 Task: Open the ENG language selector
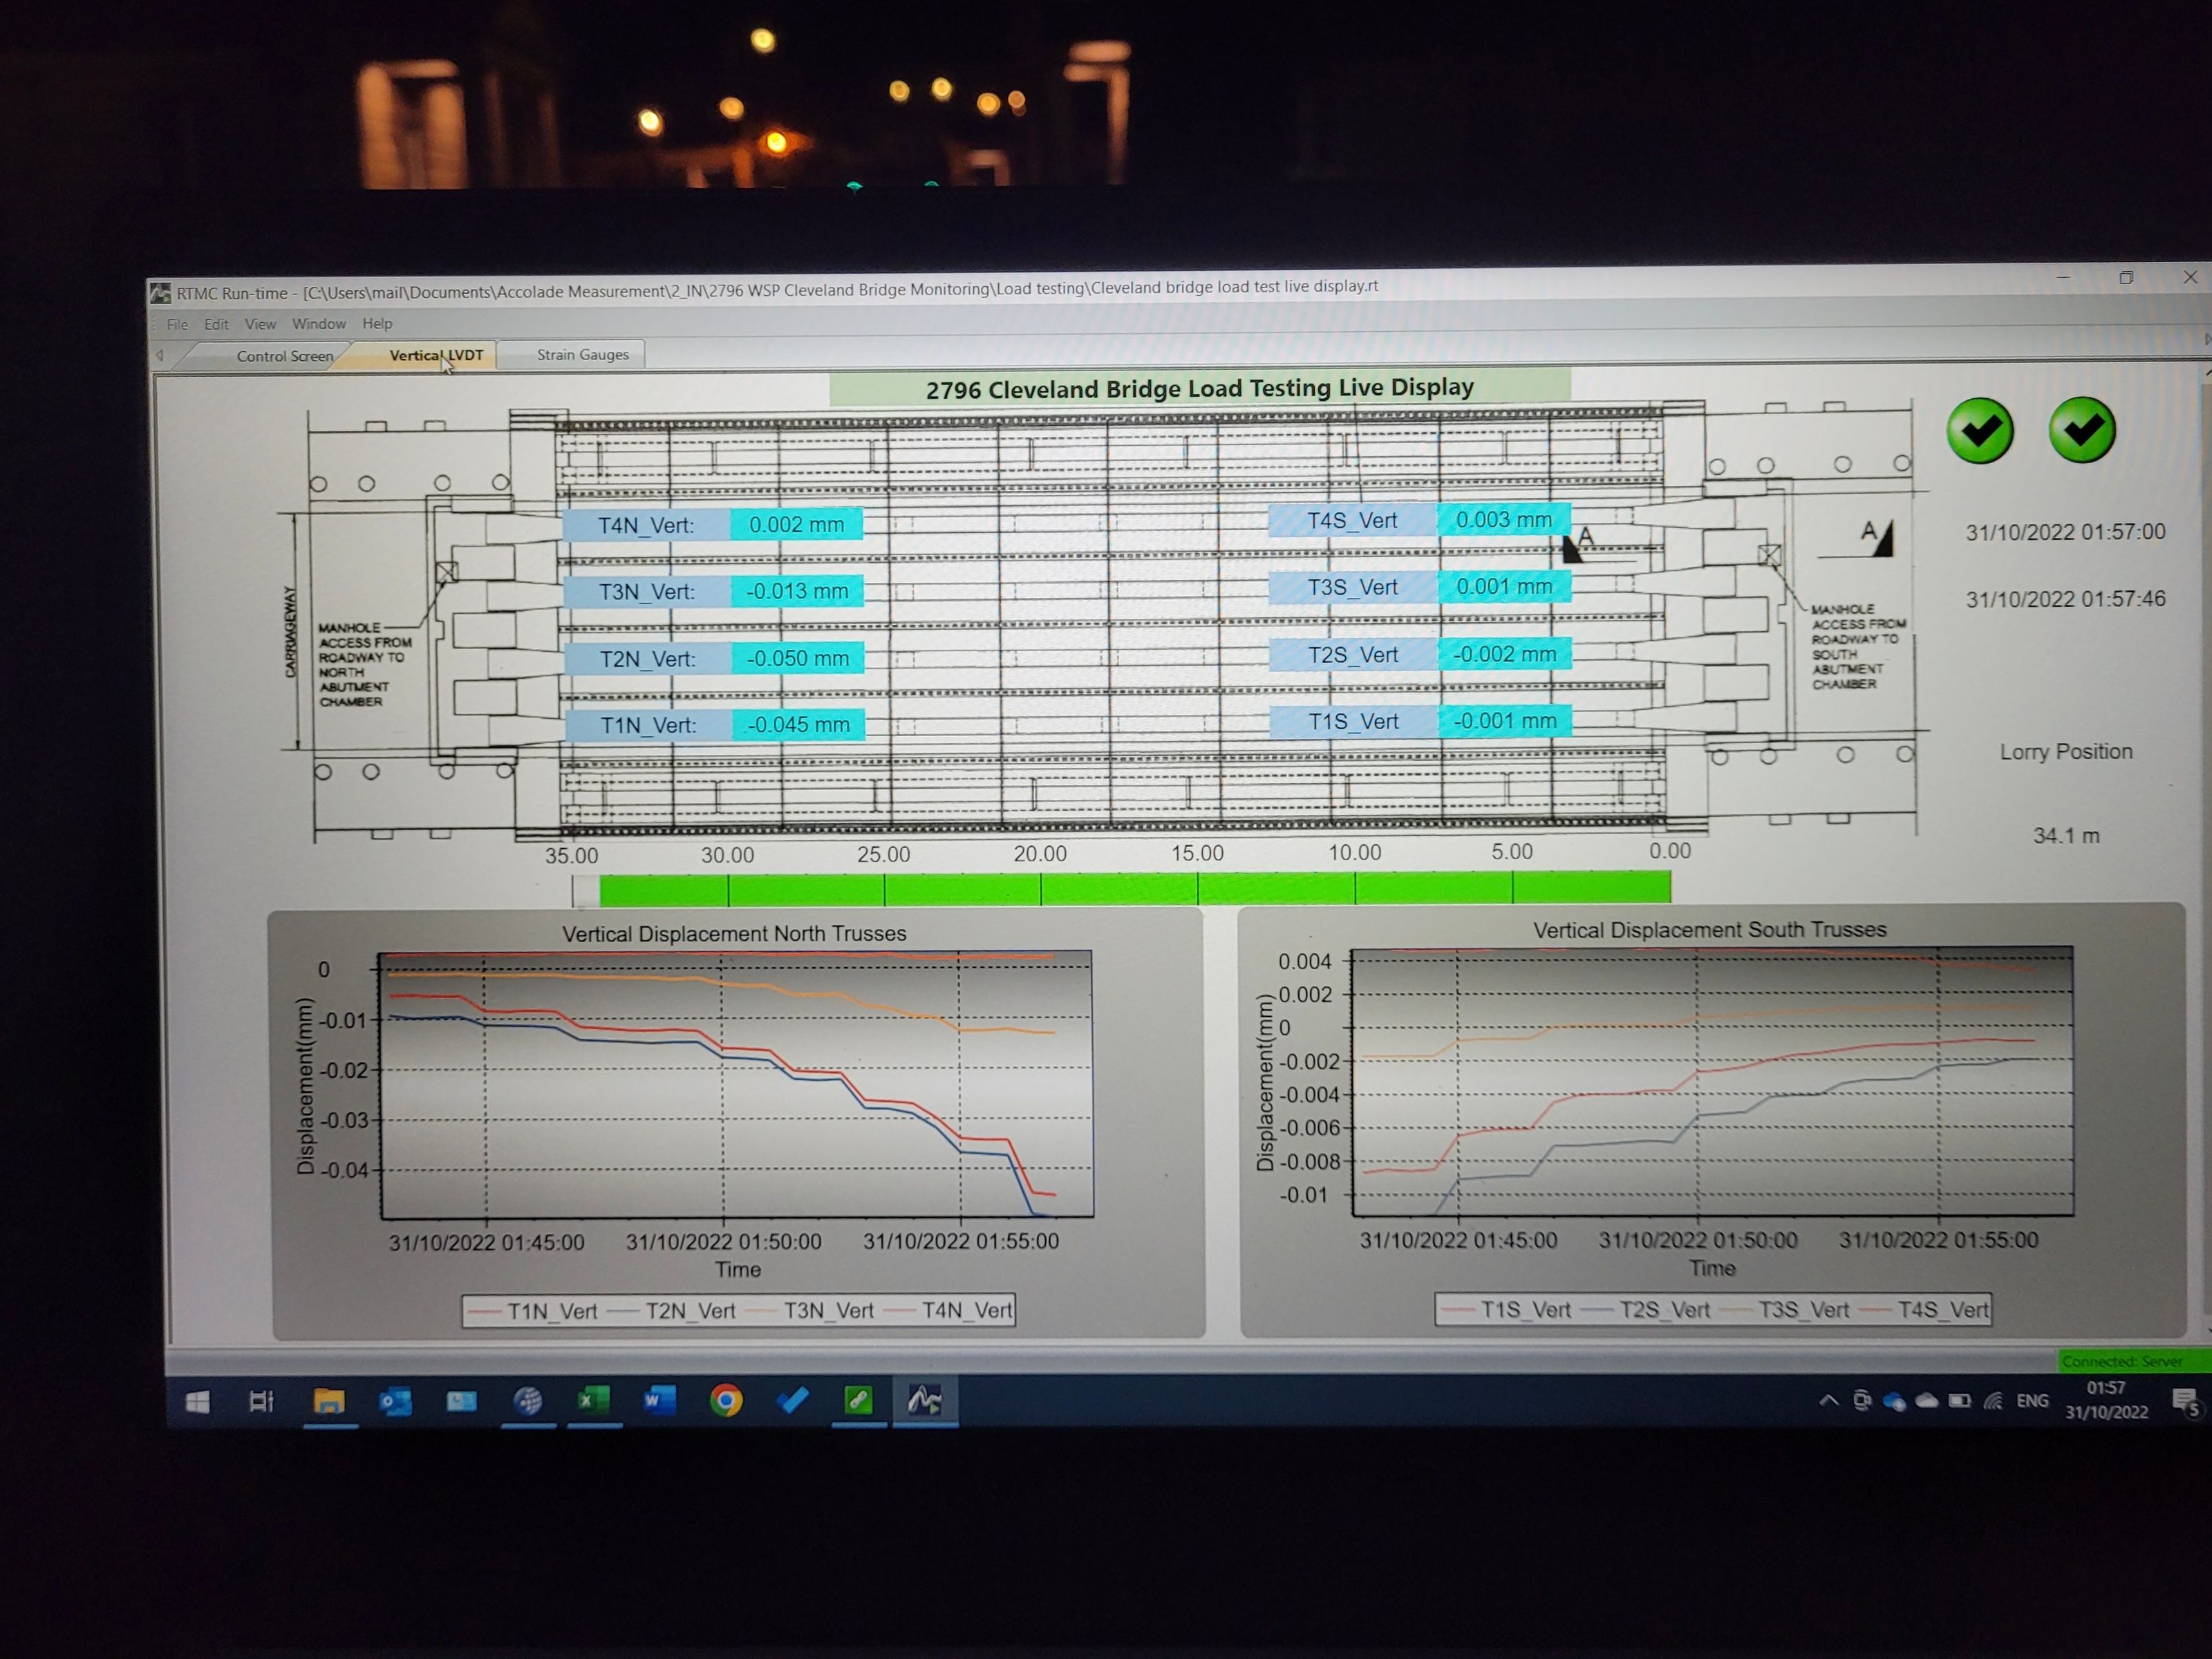pyautogui.click(x=2033, y=1402)
